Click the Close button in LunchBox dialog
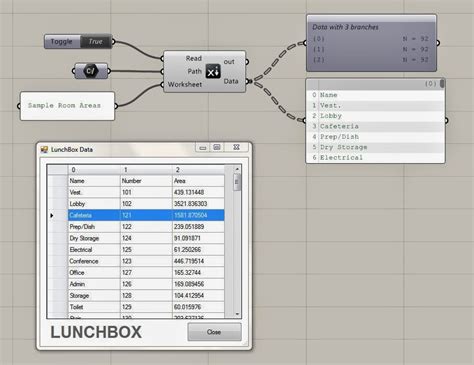Screen dimensions: 474x365 click(x=214, y=332)
